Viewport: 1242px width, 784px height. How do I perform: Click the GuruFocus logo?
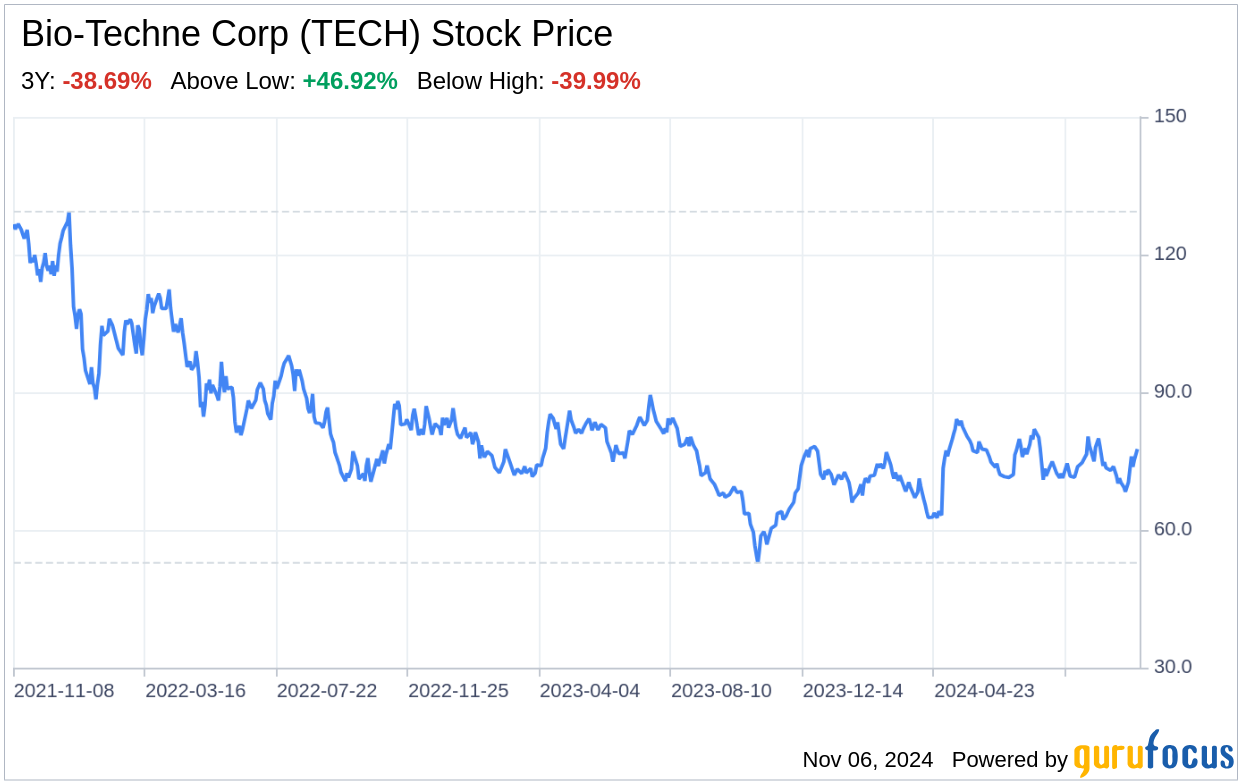pyautogui.click(x=1153, y=754)
